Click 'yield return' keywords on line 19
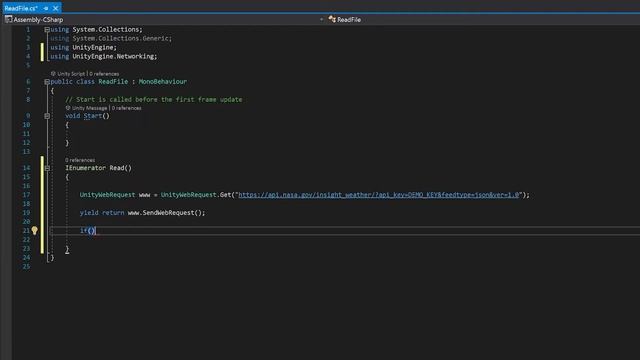 click(x=102, y=213)
